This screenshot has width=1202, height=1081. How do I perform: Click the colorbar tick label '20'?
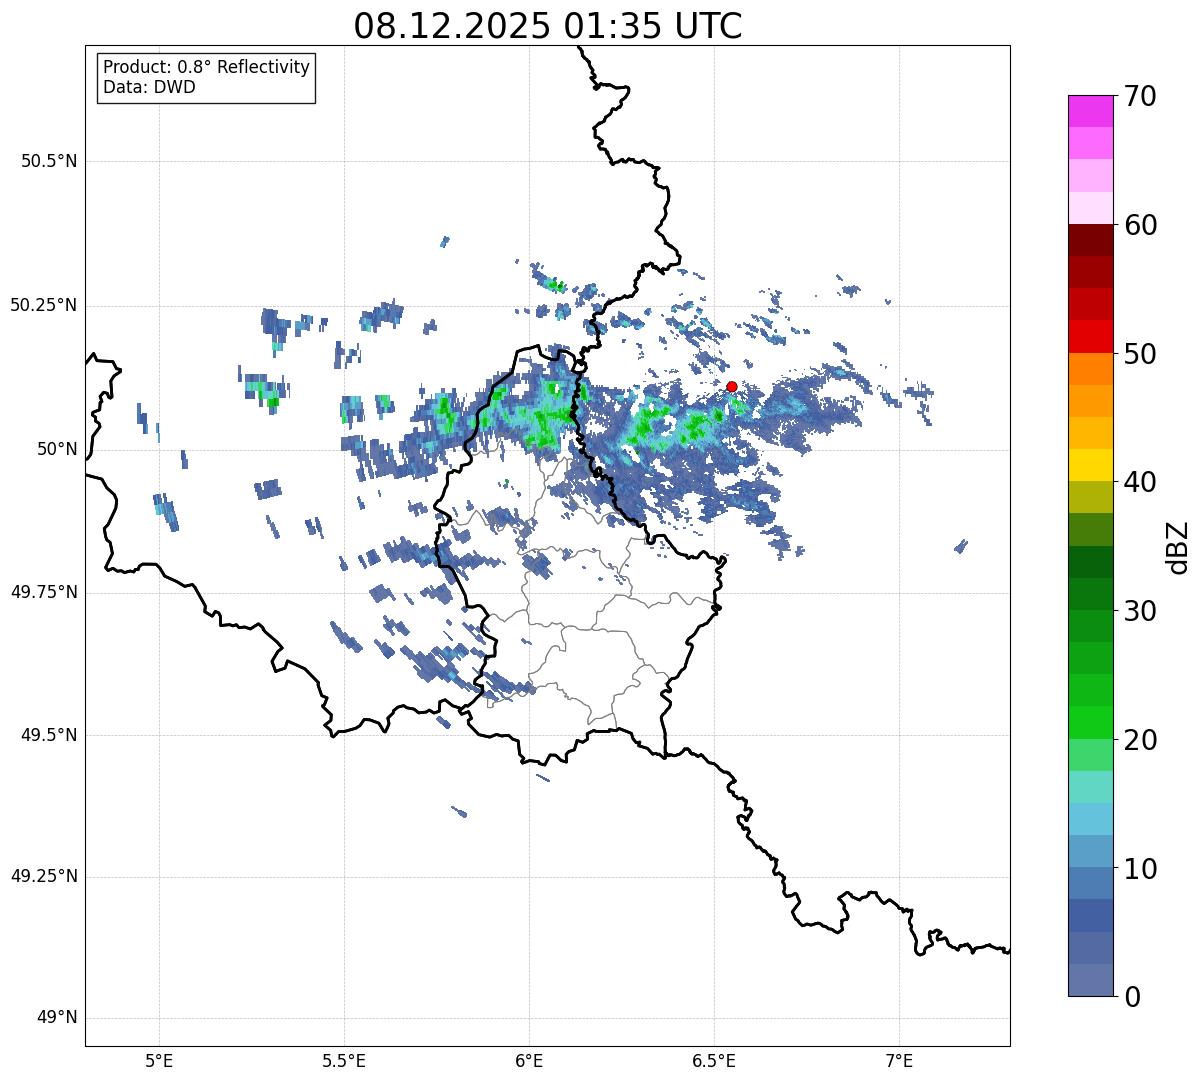click(x=1140, y=740)
